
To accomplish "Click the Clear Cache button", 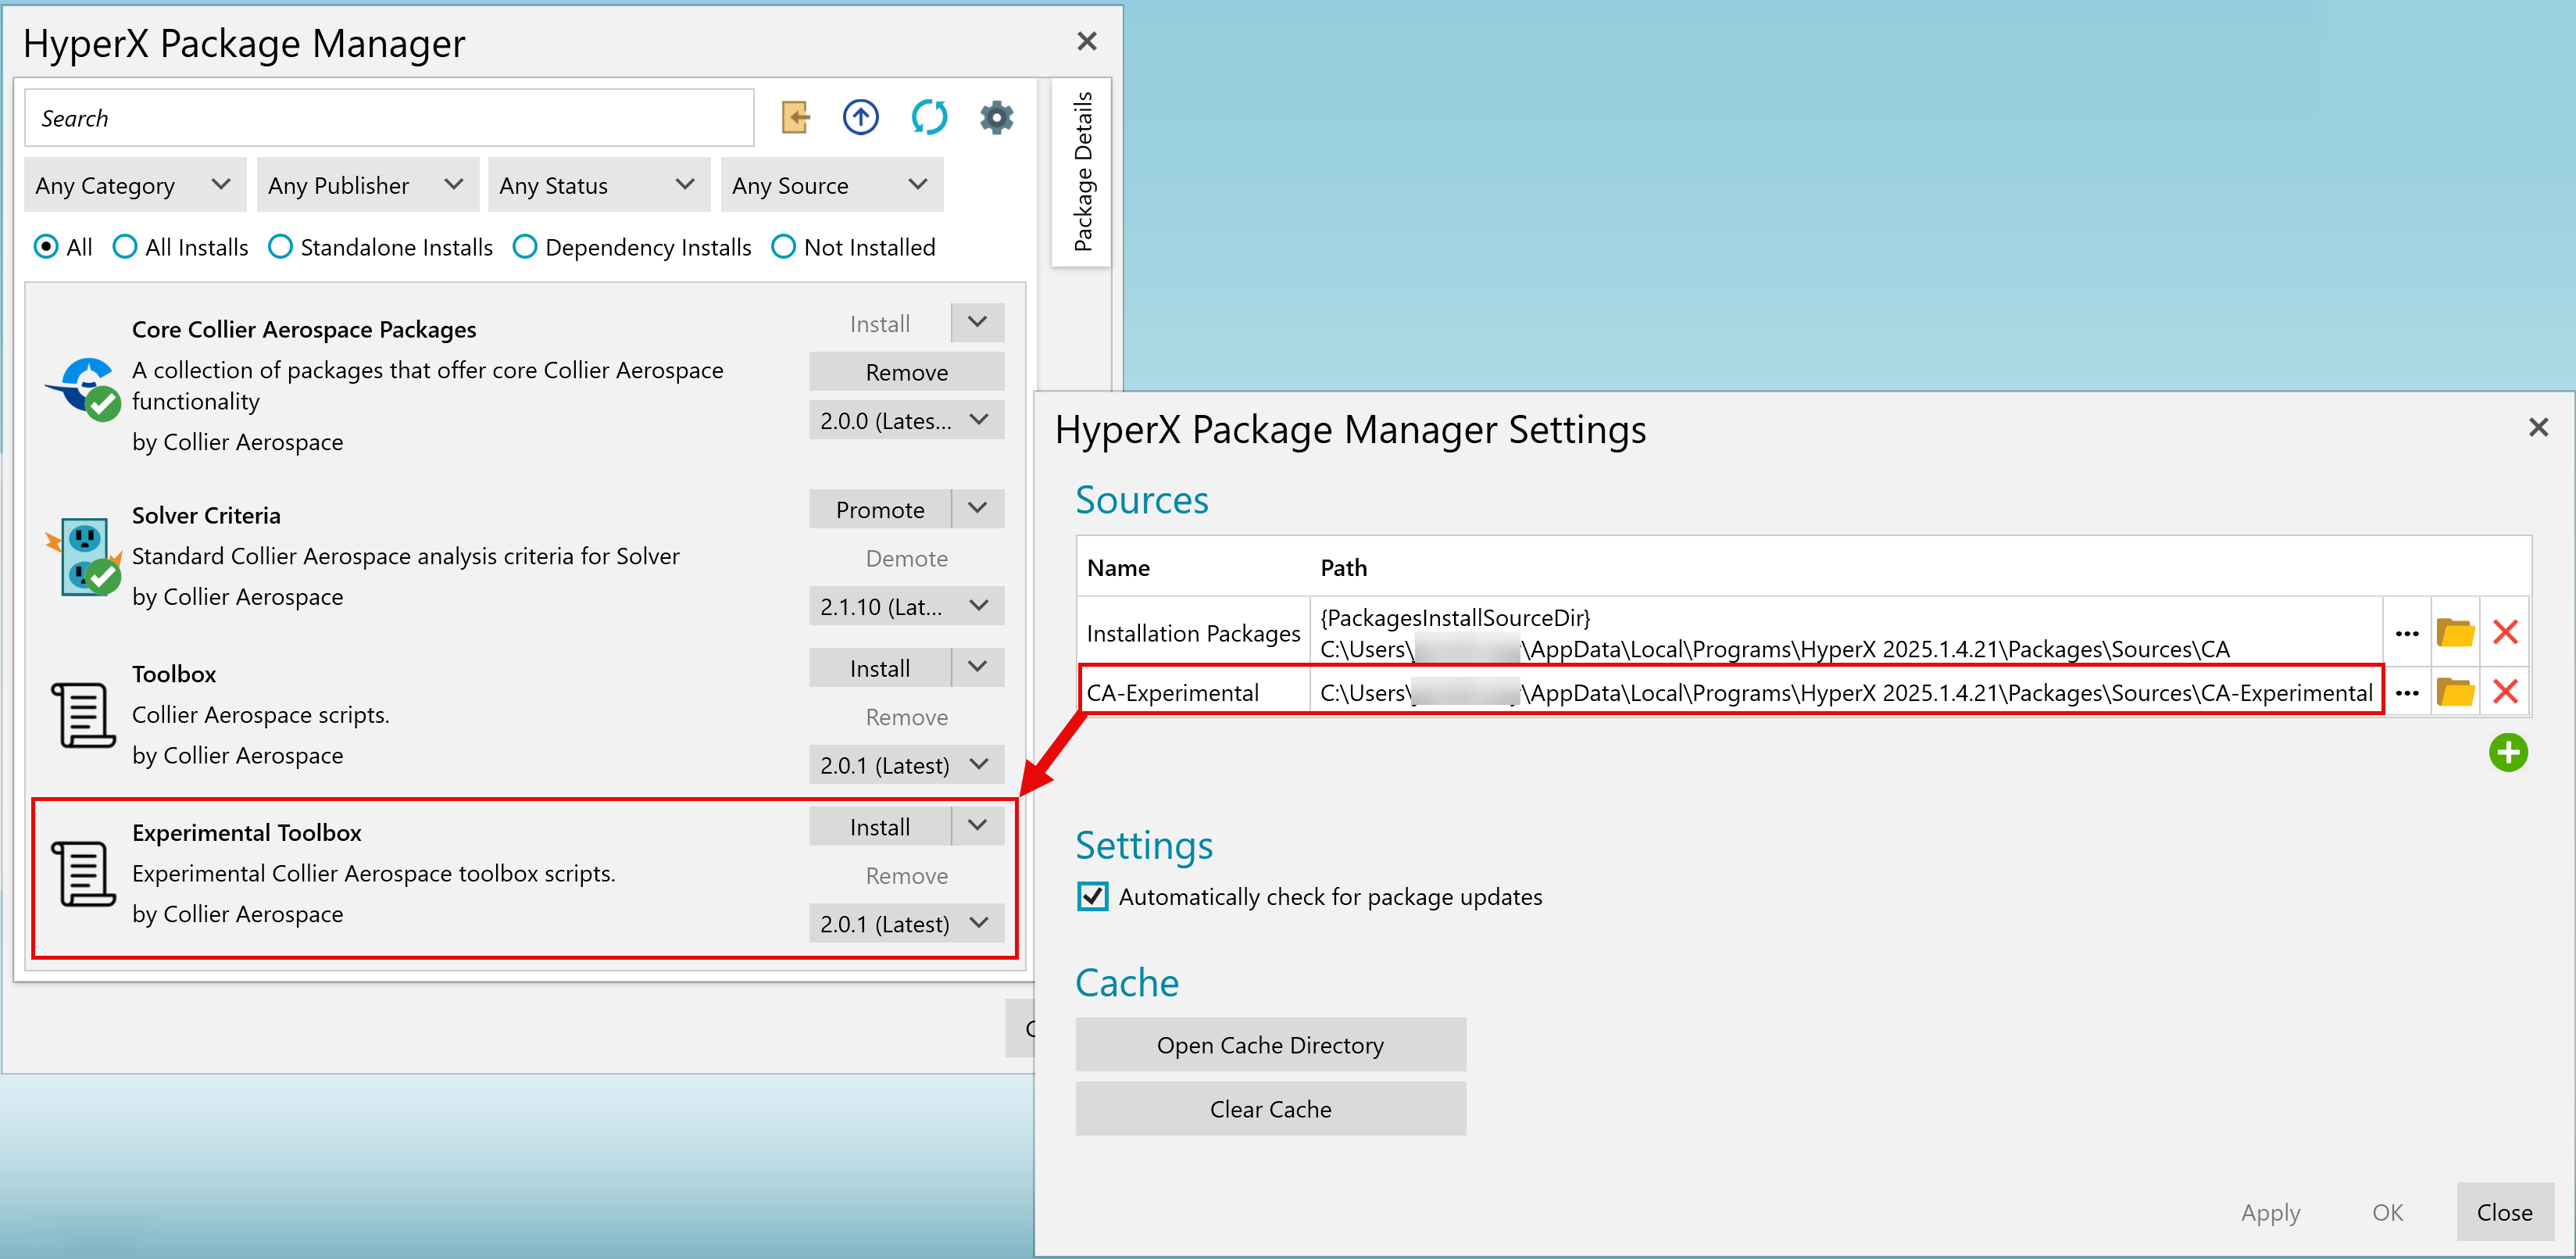I will (x=1271, y=1109).
